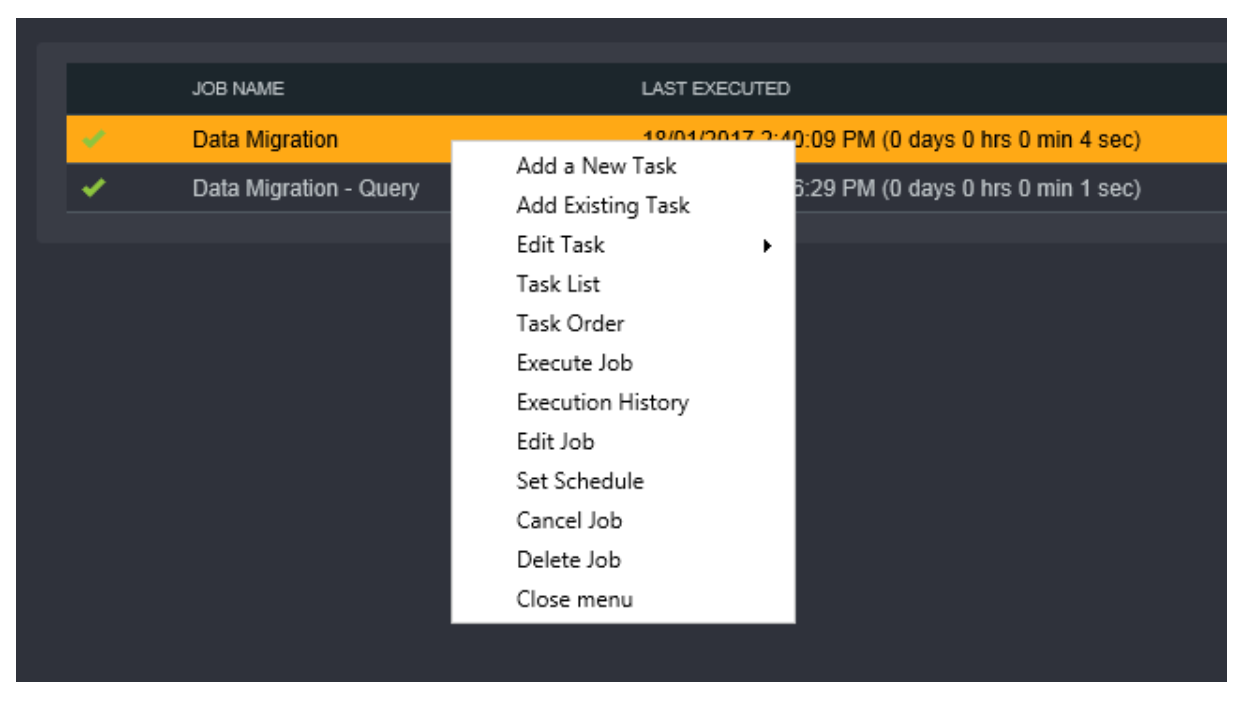
Task: Open the Edit Task submenu
Action: point(560,244)
